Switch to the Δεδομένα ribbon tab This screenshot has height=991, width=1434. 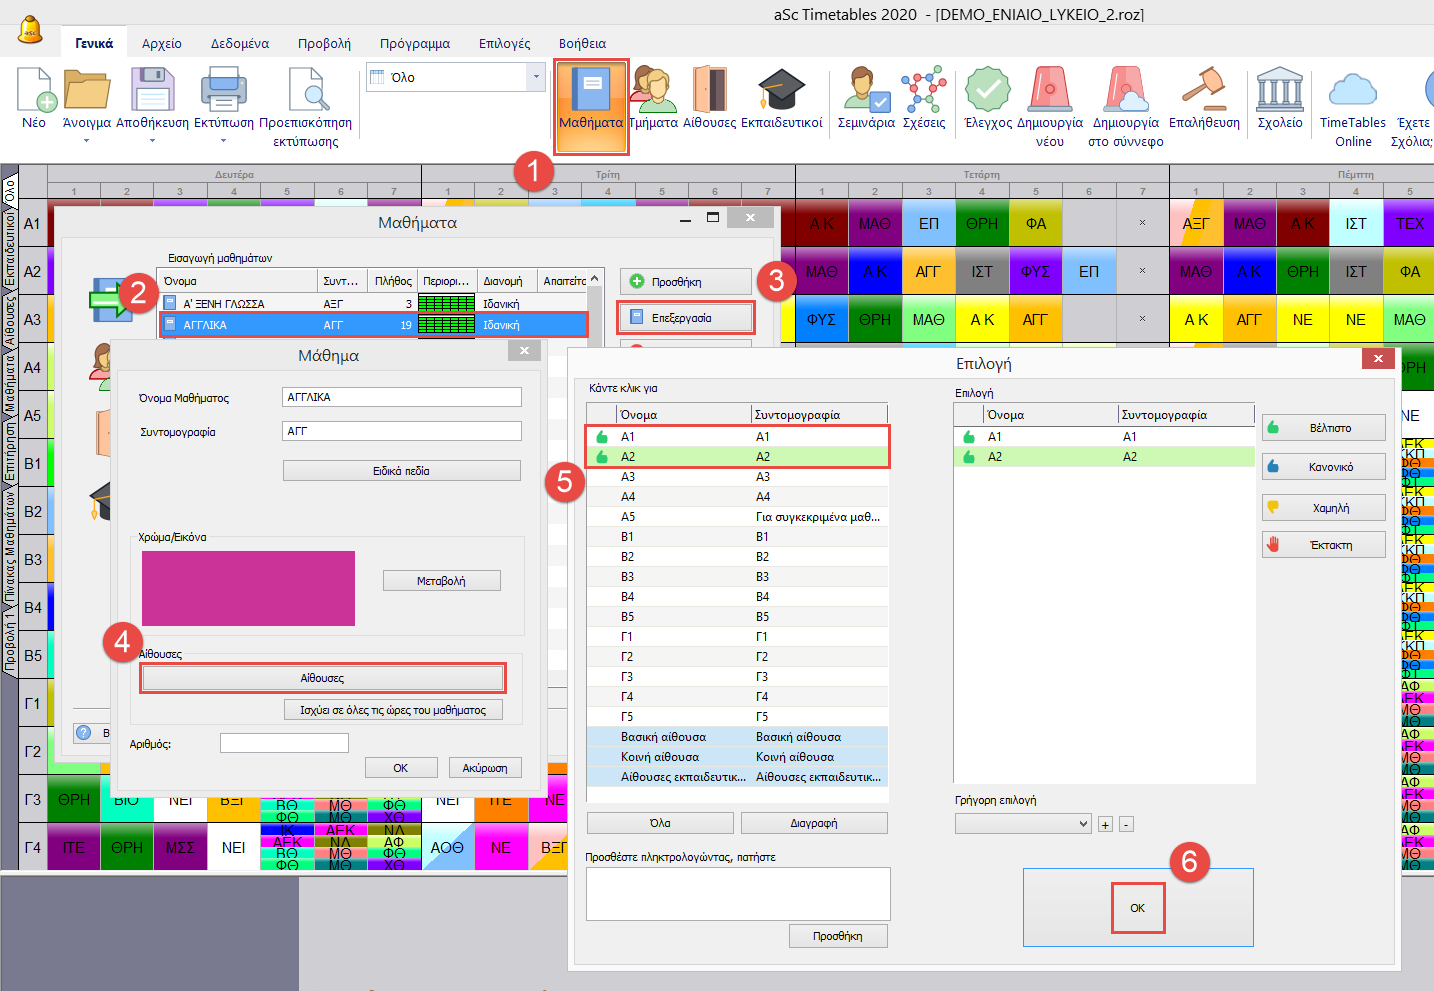(x=239, y=43)
